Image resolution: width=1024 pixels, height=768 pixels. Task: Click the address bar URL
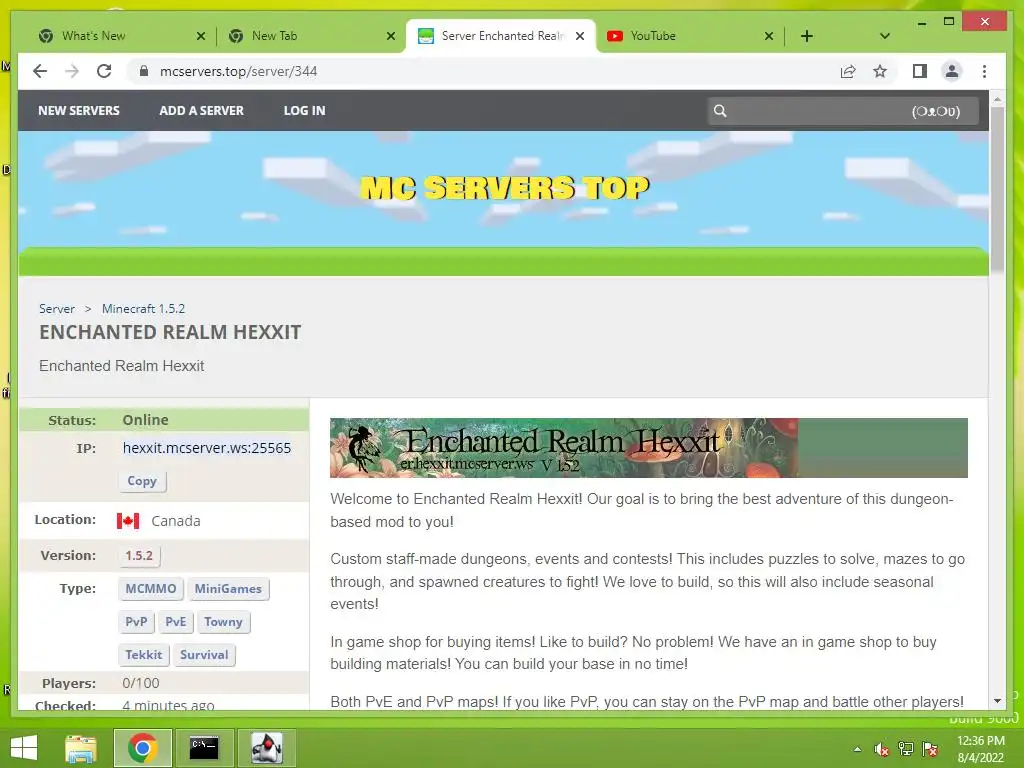[238, 71]
